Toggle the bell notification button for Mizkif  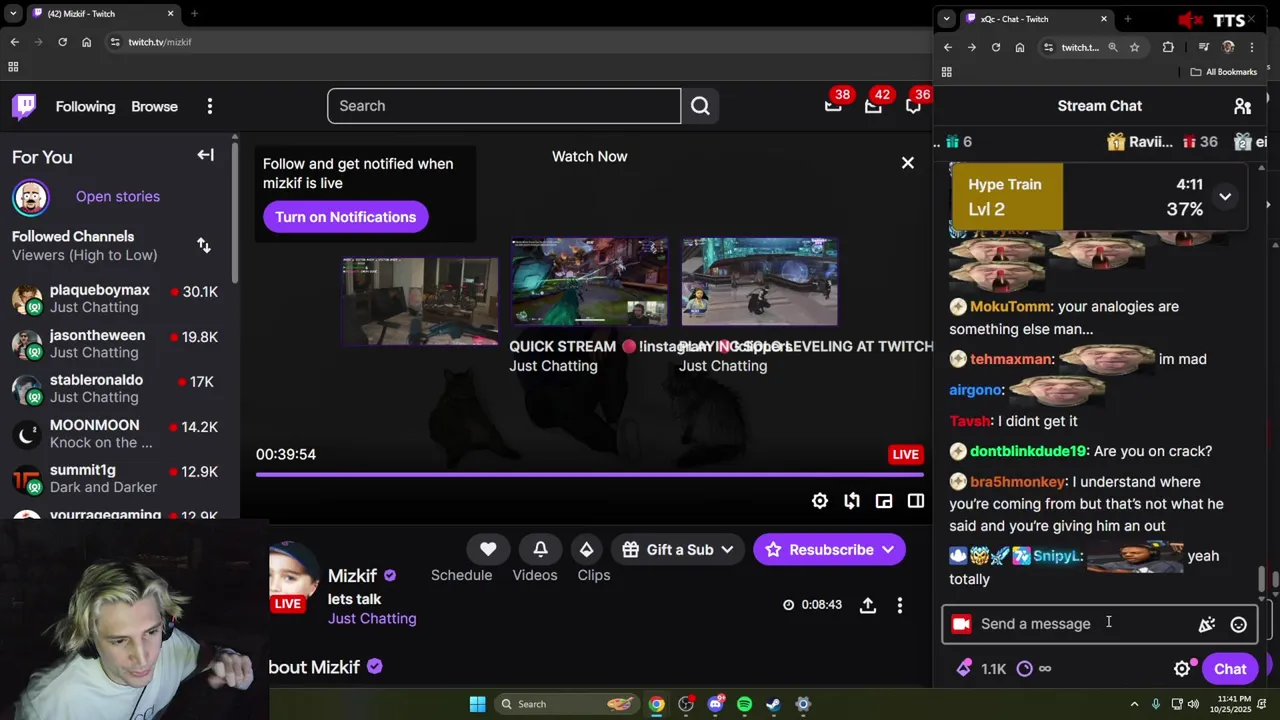540,549
